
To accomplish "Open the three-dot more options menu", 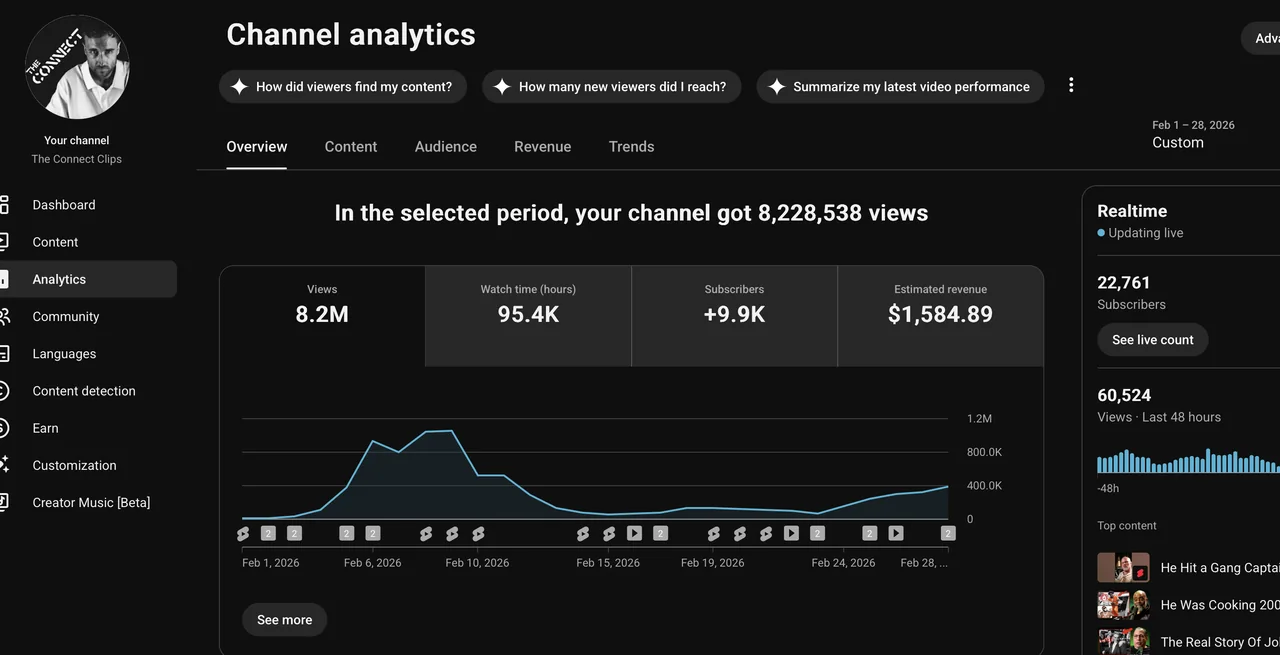I will [x=1071, y=86].
